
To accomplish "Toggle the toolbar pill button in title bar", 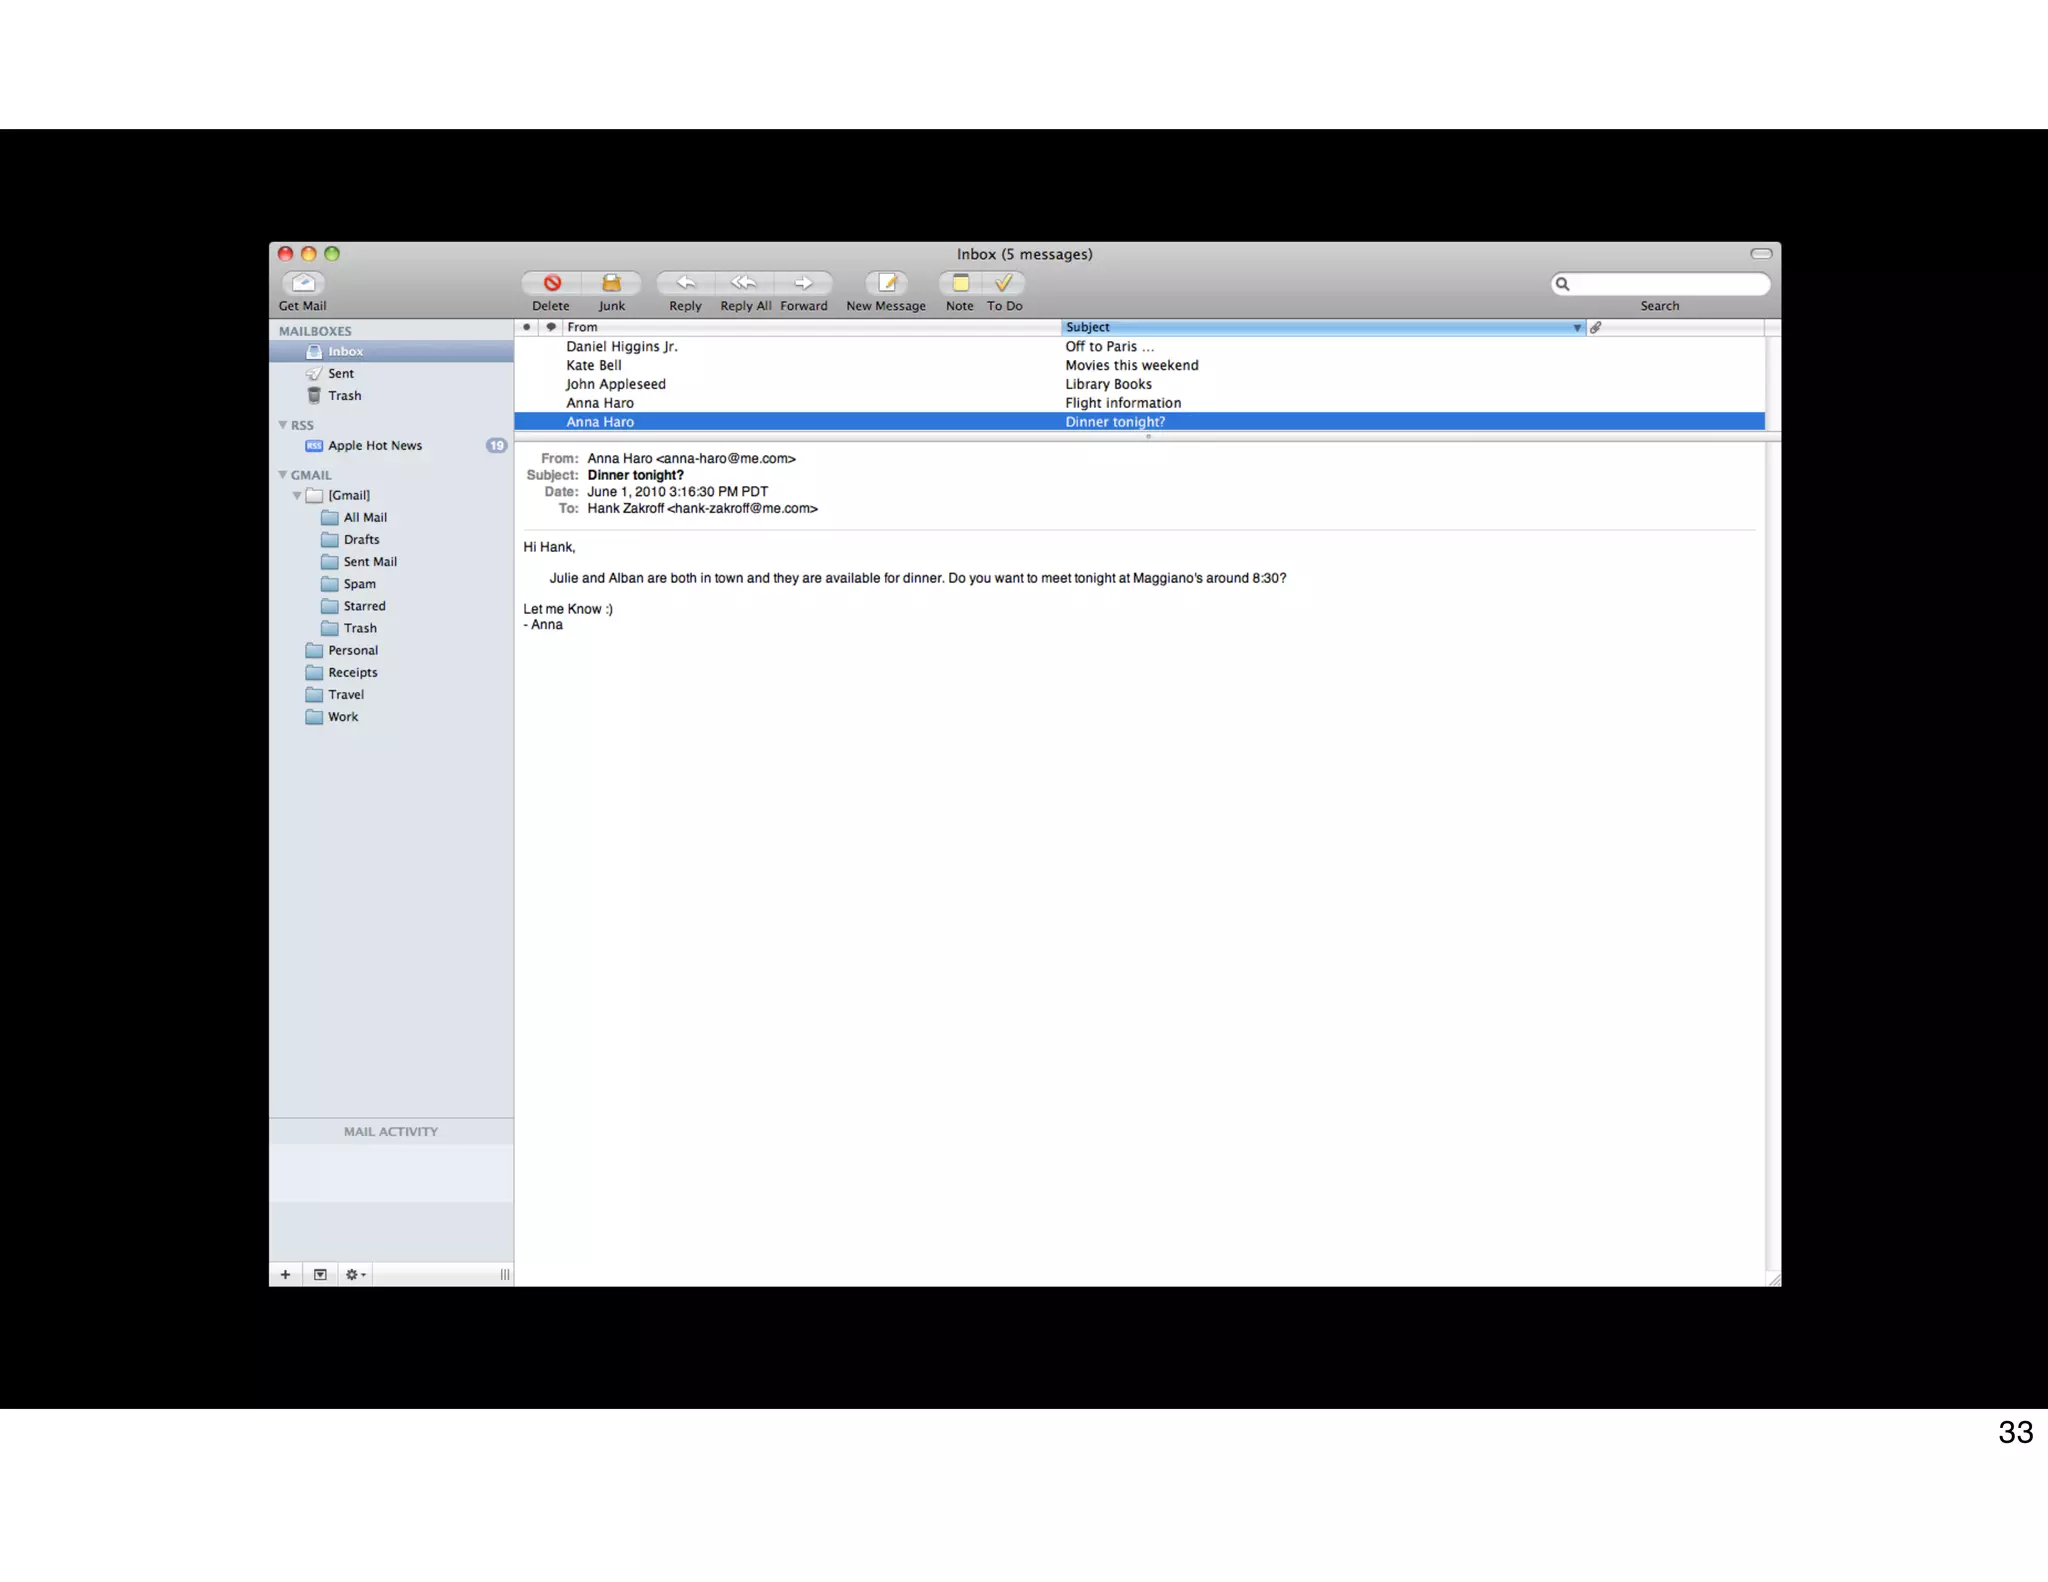I will click(x=1761, y=254).
